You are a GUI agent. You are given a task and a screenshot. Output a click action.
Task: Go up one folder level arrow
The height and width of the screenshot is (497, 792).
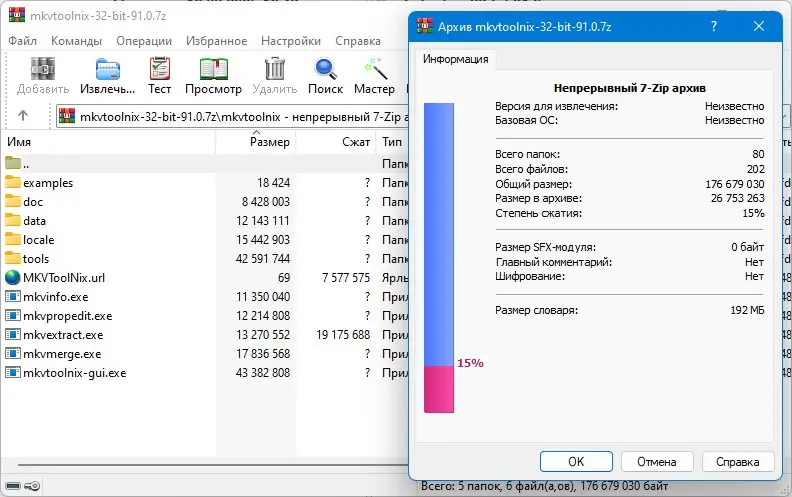point(23,116)
